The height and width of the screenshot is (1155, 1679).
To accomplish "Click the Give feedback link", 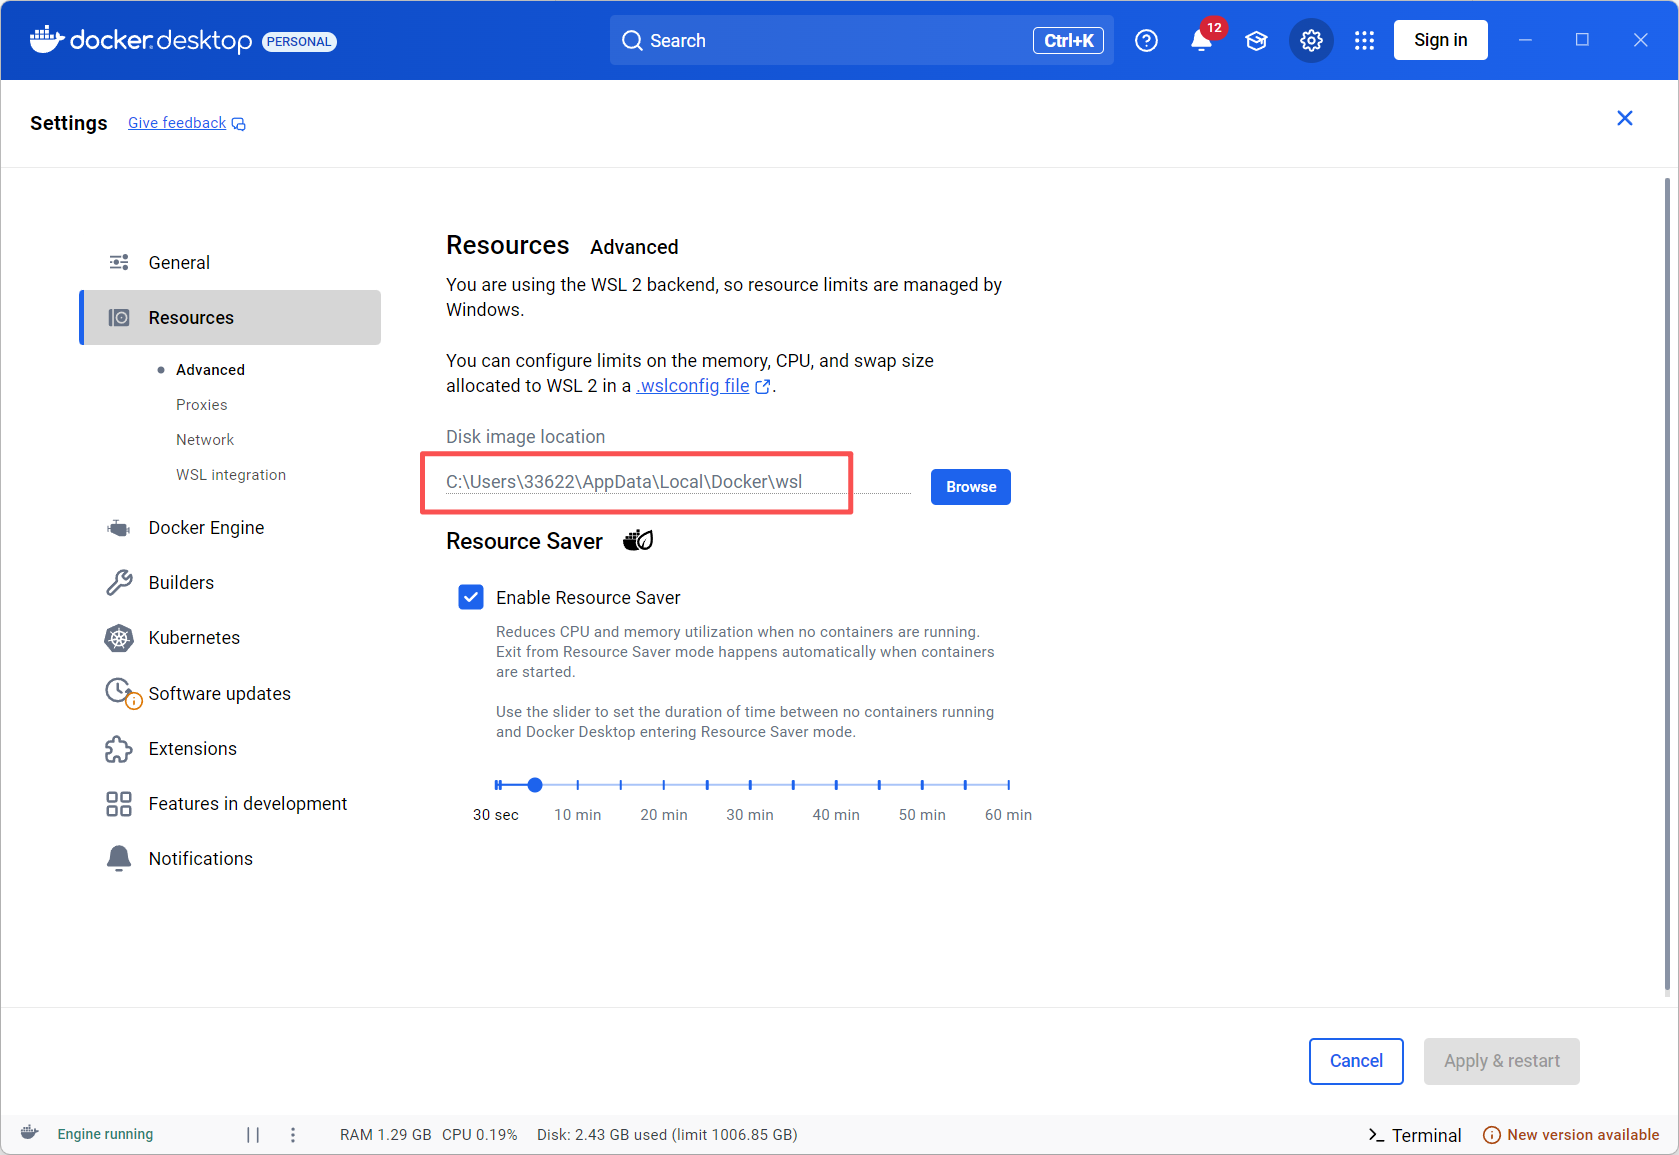I will tap(177, 123).
